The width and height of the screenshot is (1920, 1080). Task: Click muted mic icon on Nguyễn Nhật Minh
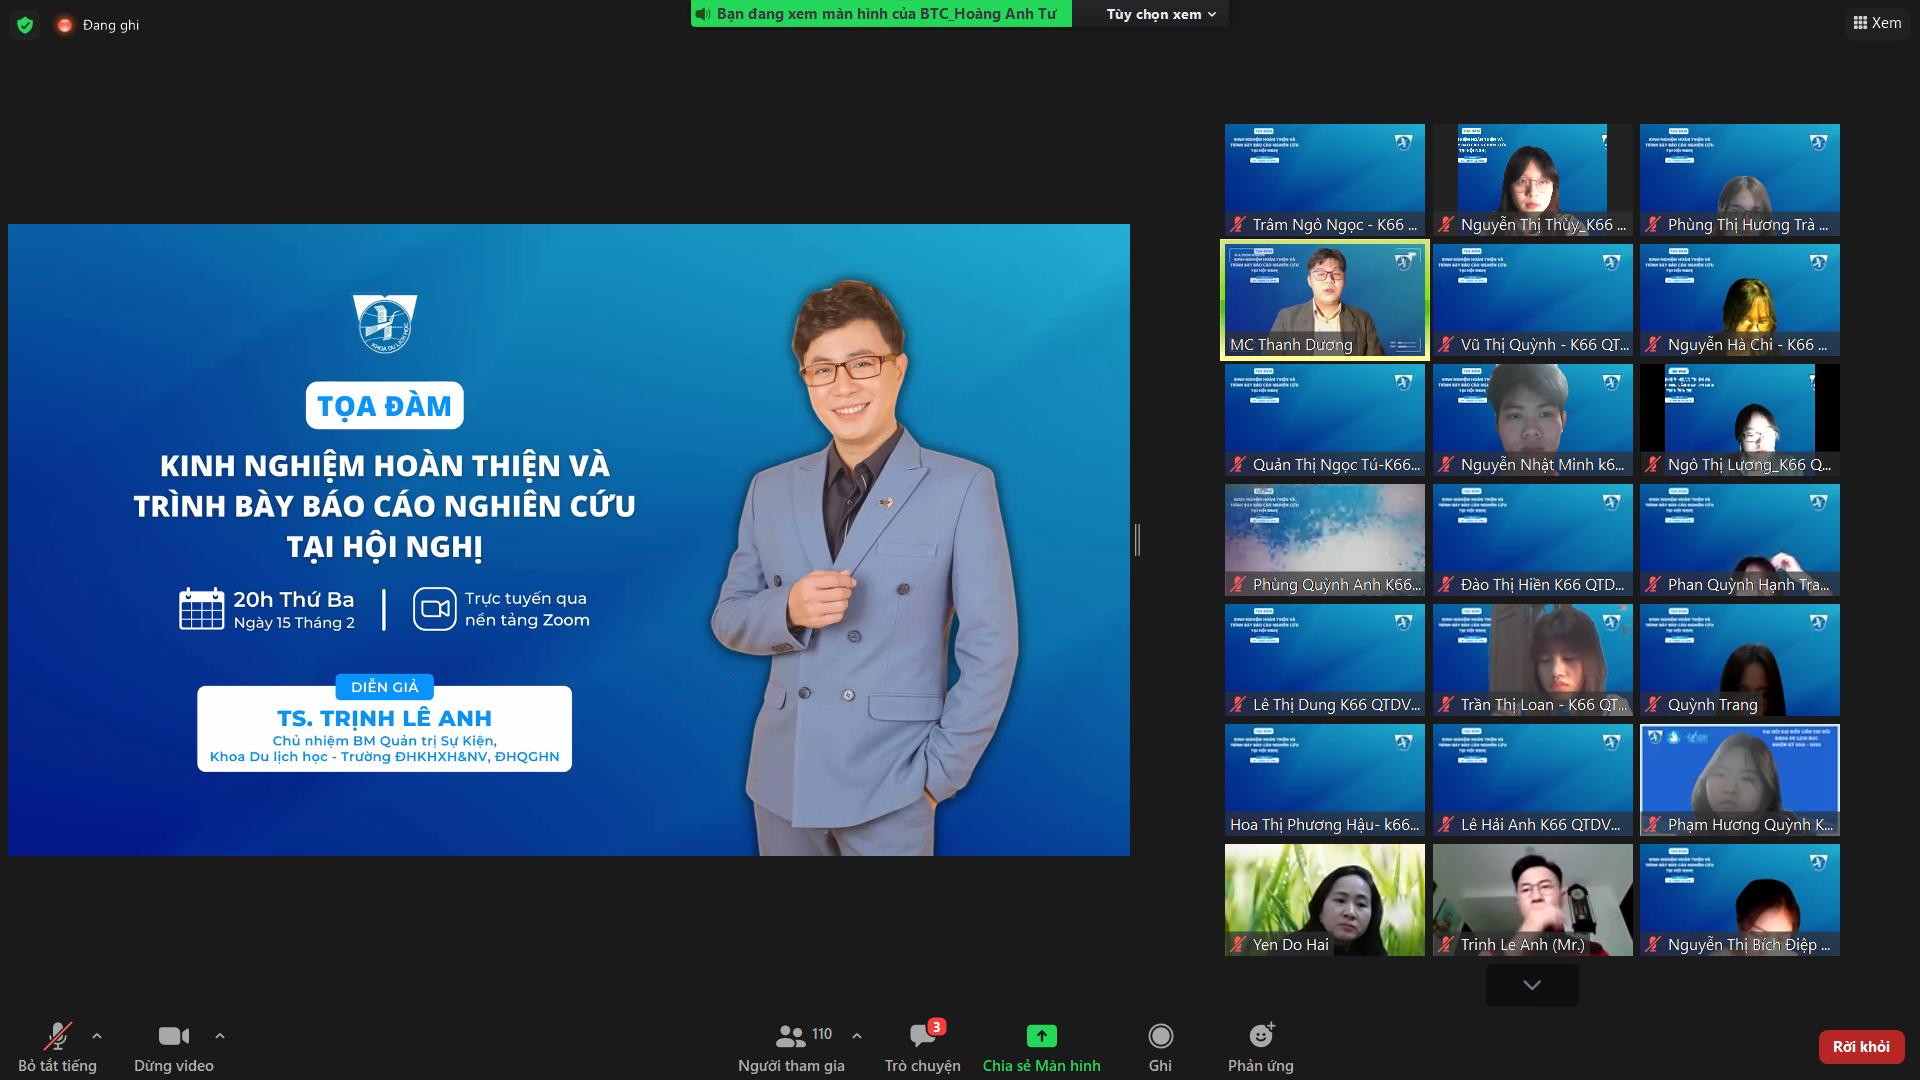1446,465
